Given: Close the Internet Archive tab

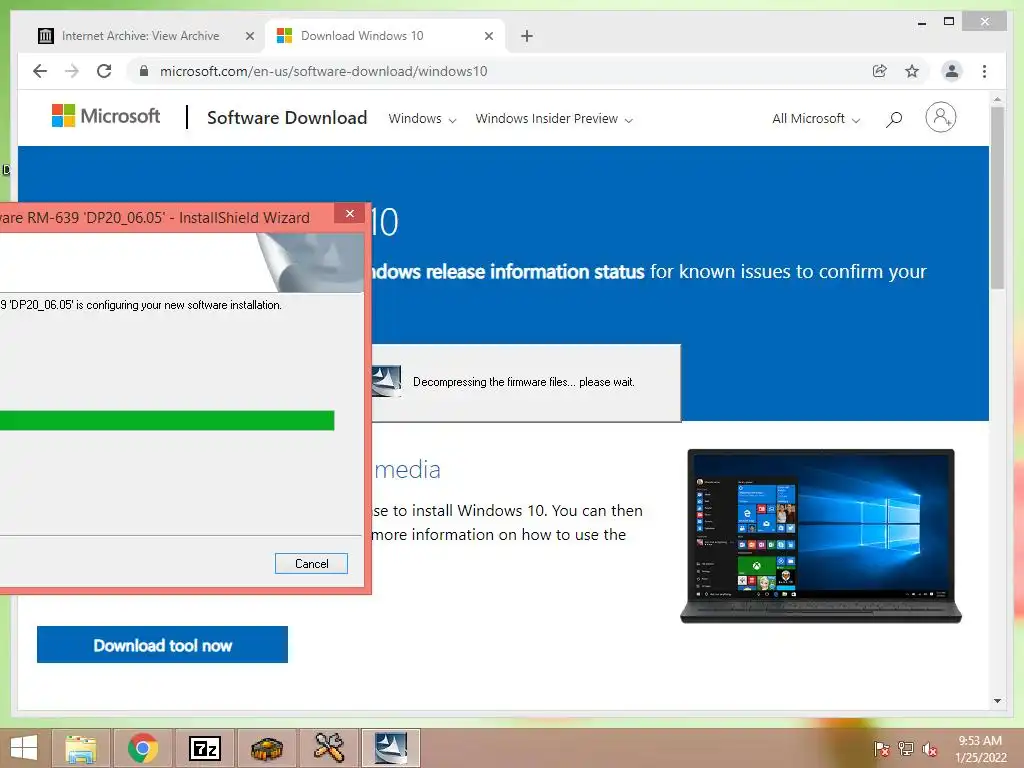Looking at the screenshot, I should [249, 36].
